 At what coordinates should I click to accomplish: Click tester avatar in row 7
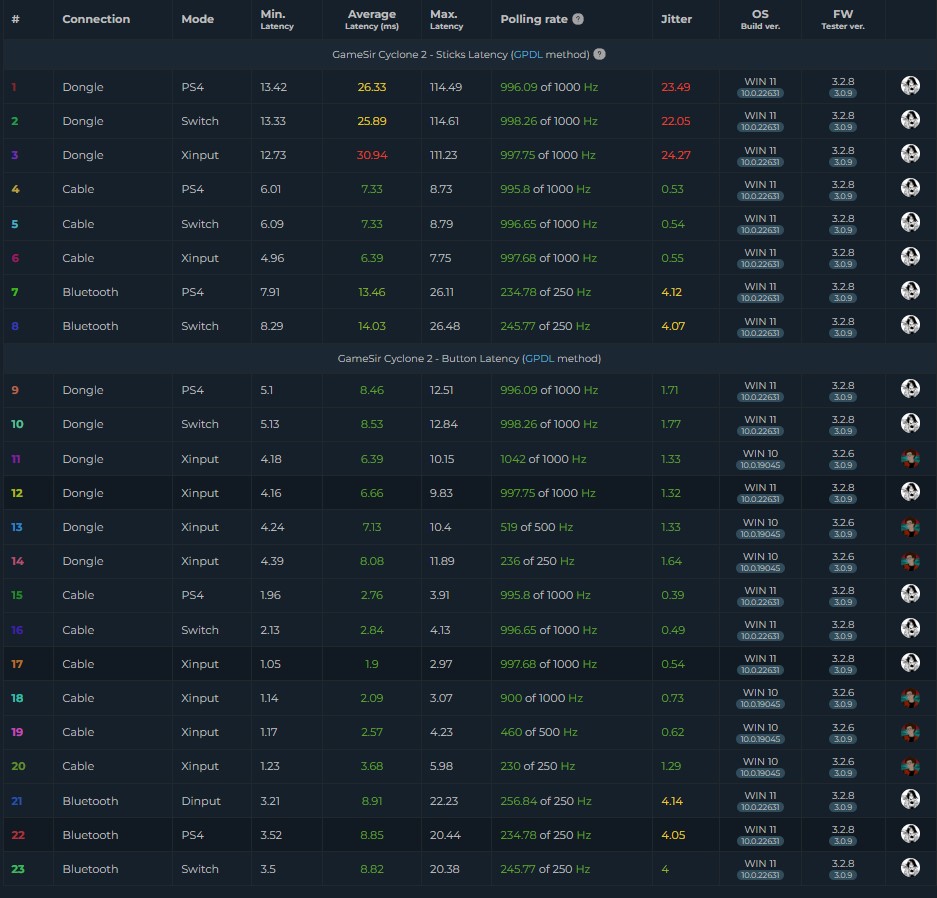click(910, 290)
